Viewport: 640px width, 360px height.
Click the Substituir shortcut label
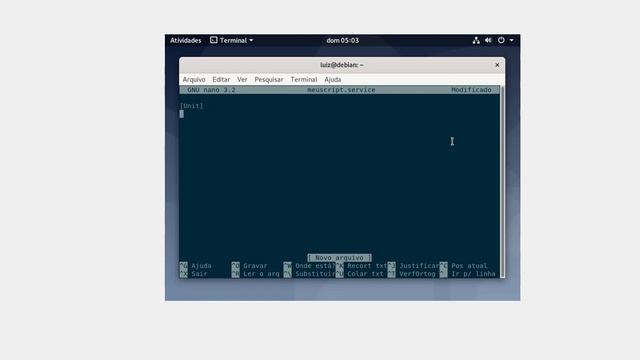315,274
